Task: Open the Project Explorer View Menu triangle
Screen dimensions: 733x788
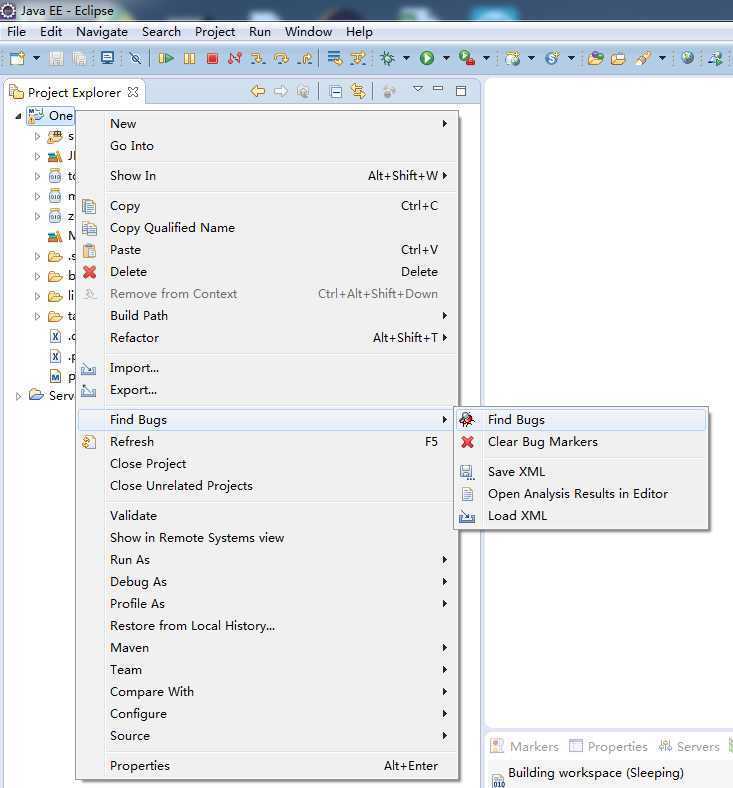Action: point(417,89)
